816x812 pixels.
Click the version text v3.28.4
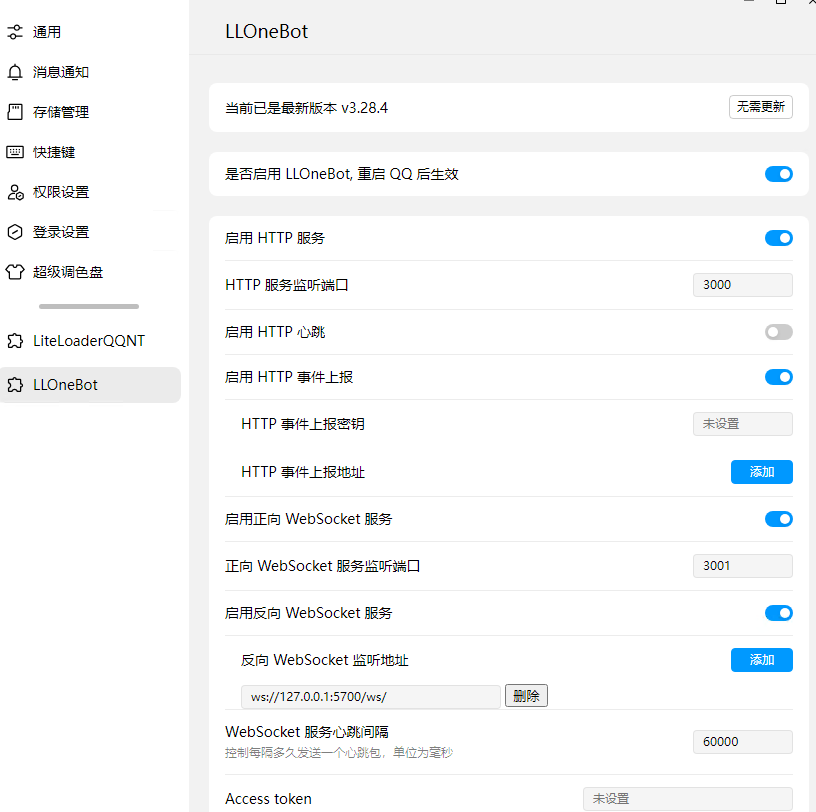point(364,108)
